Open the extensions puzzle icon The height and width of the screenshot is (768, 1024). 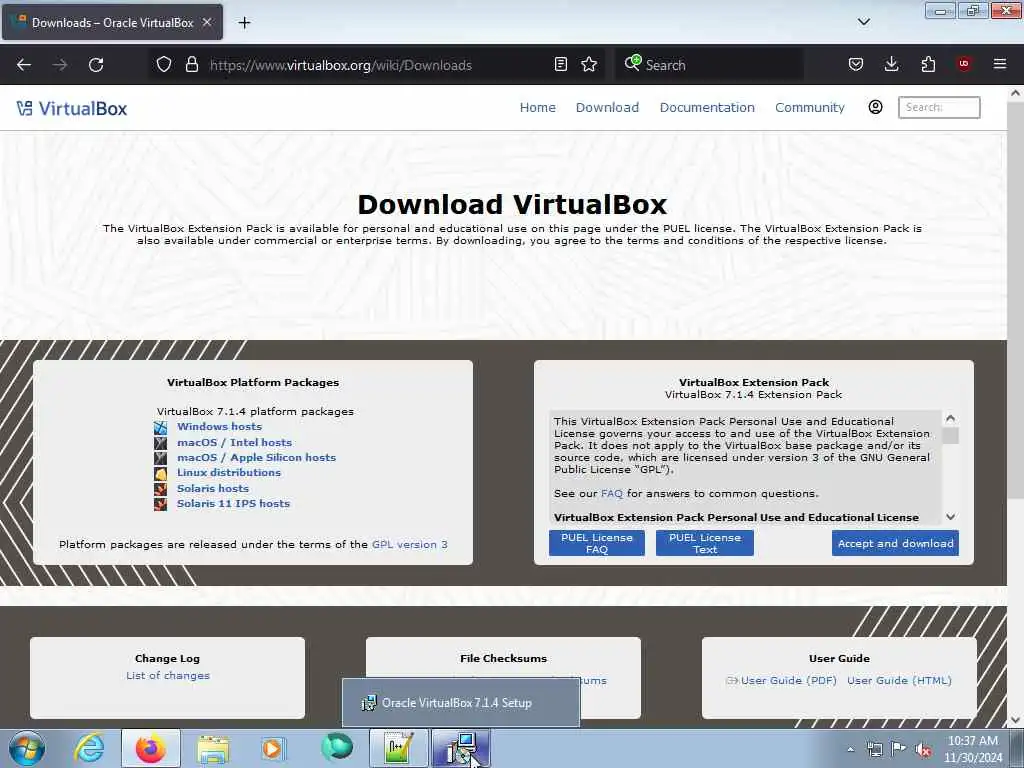tap(928, 65)
